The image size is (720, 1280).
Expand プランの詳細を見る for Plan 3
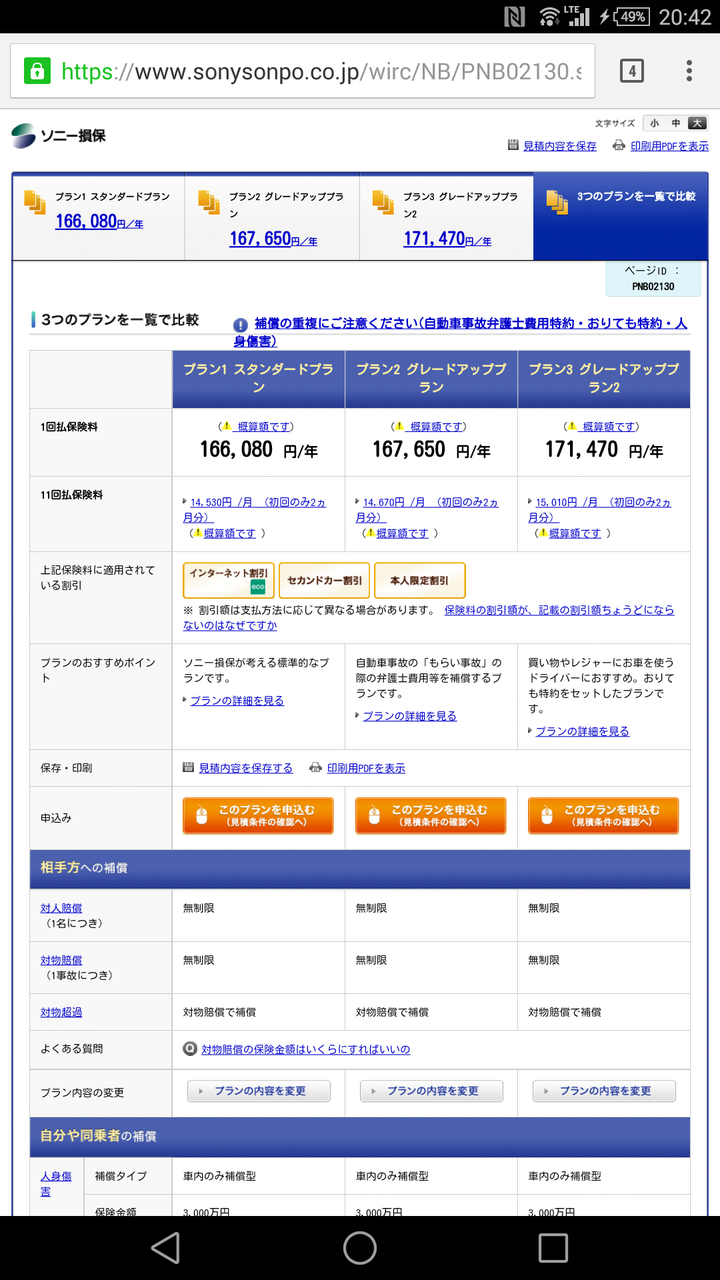pyautogui.click(x=582, y=731)
